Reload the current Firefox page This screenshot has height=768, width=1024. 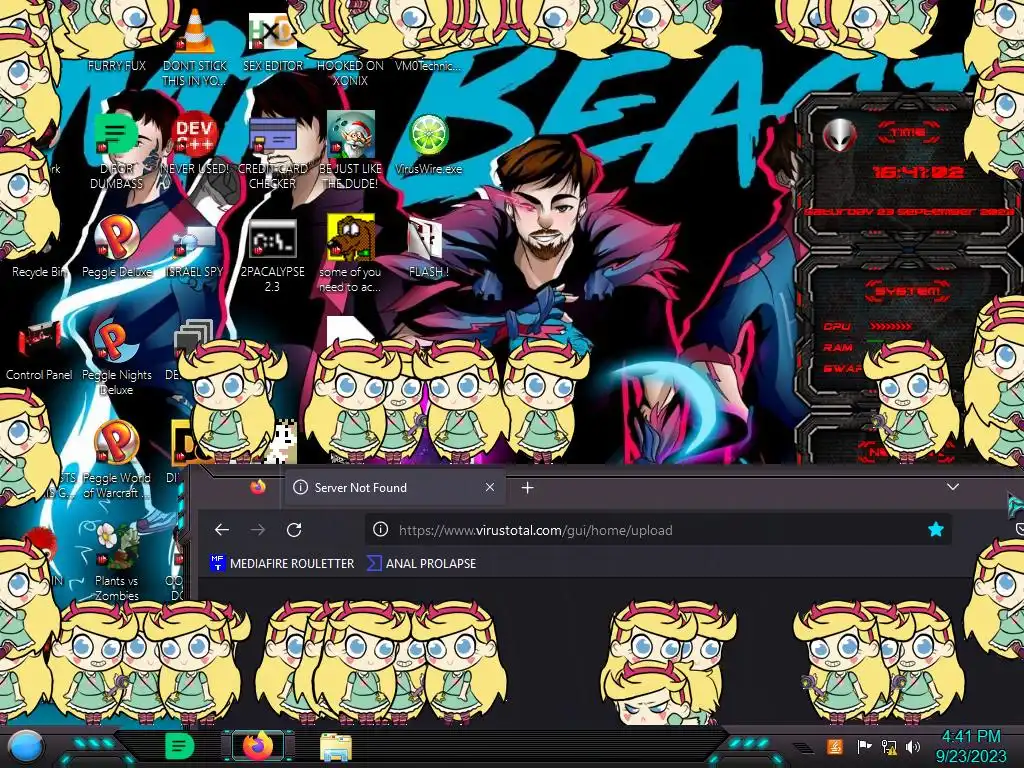pyautogui.click(x=294, y=530)
